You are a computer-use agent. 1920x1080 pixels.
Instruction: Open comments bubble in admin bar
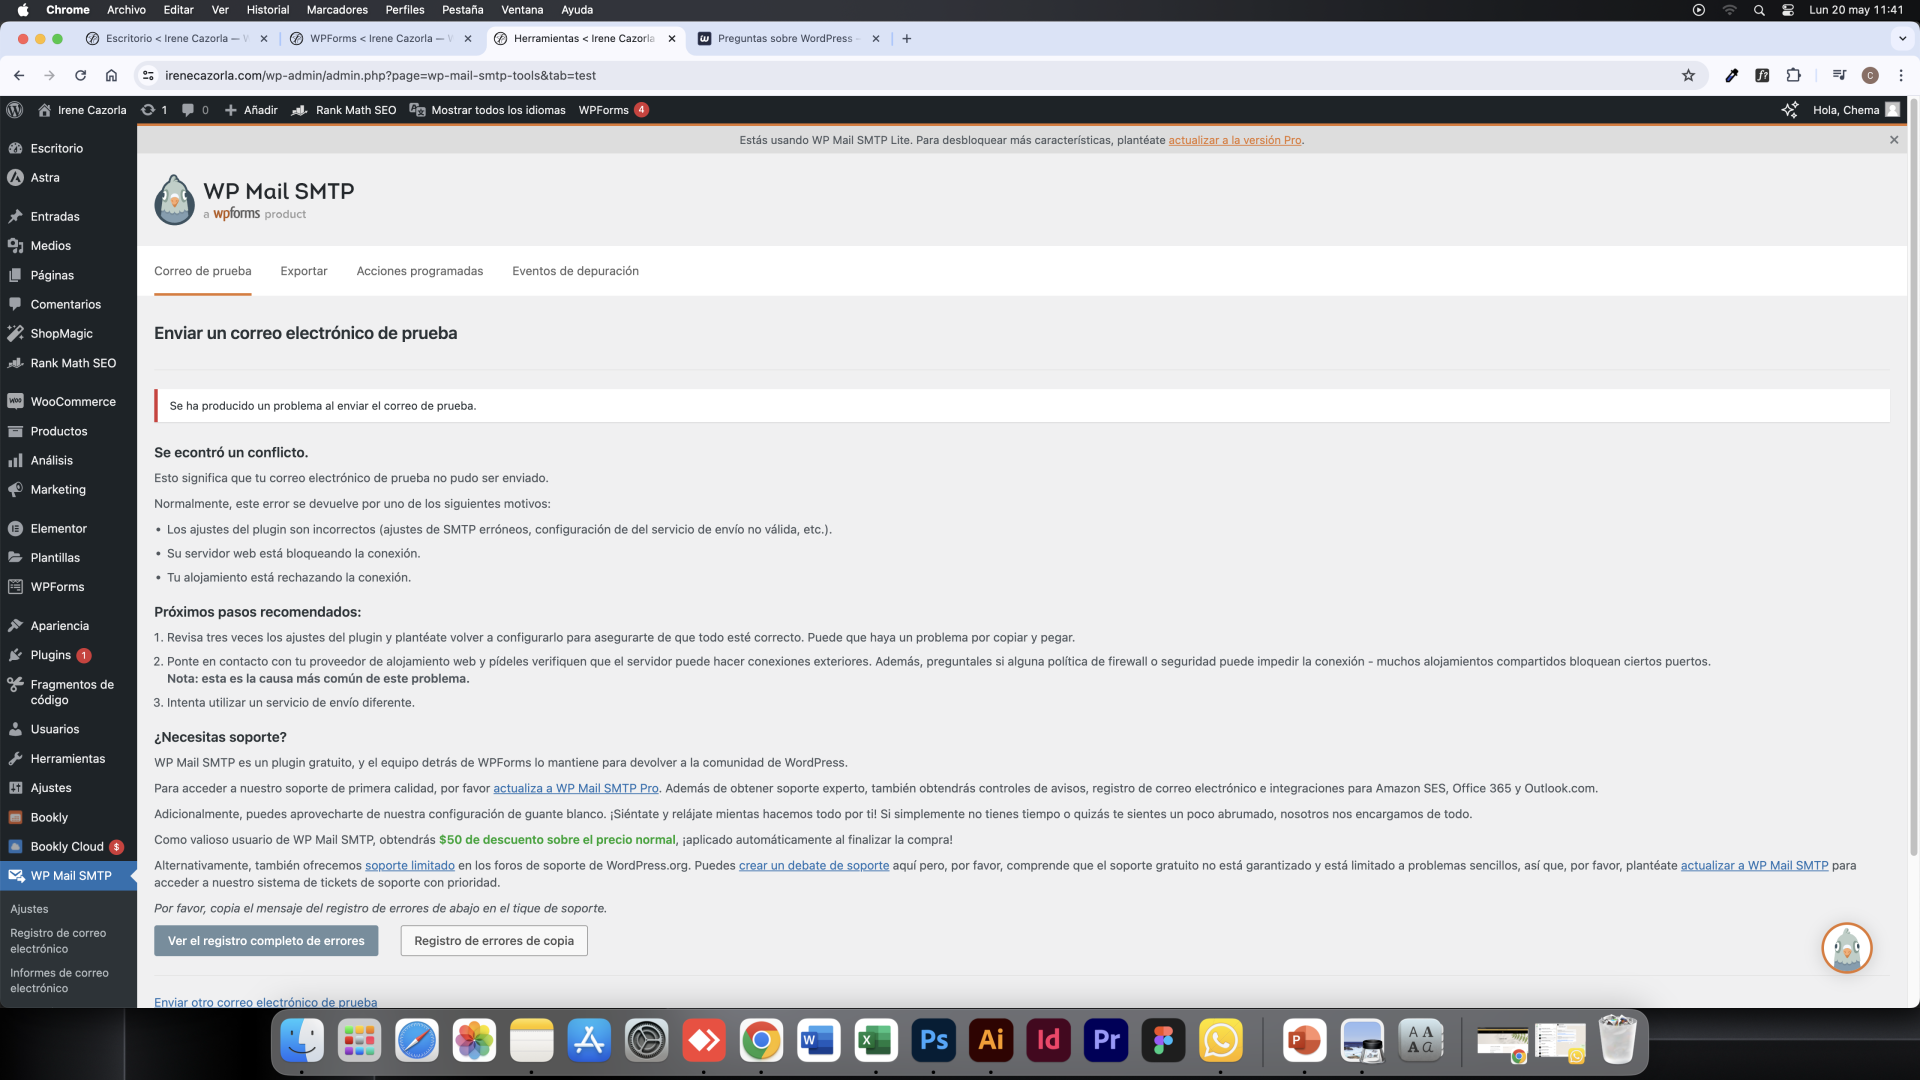195,110
